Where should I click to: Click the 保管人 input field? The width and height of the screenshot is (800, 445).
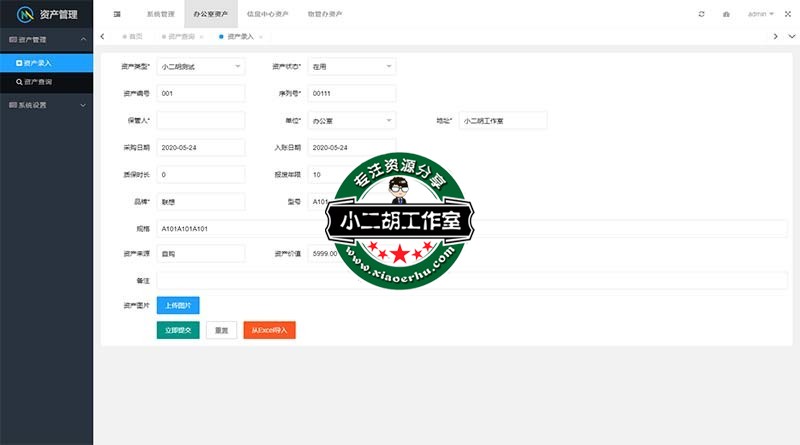(200, 120)
